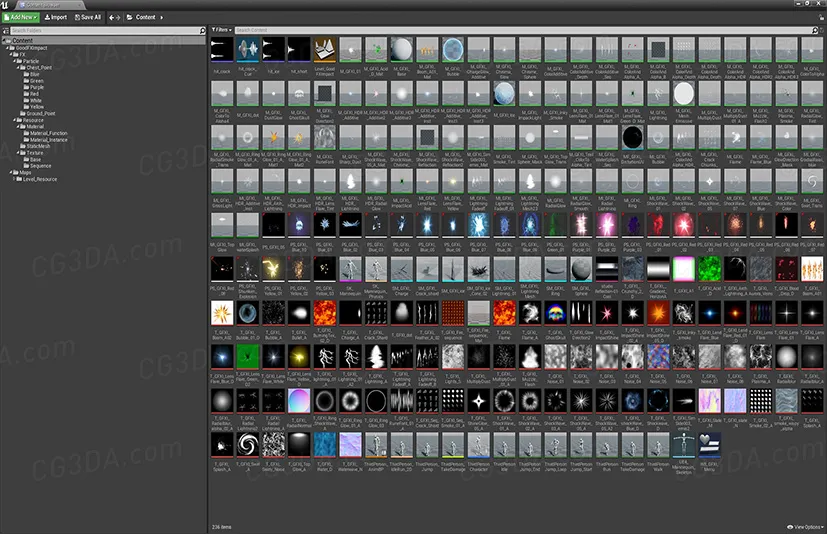Select the Purple folder
This screenshot has height=534, width=827.
34,87
